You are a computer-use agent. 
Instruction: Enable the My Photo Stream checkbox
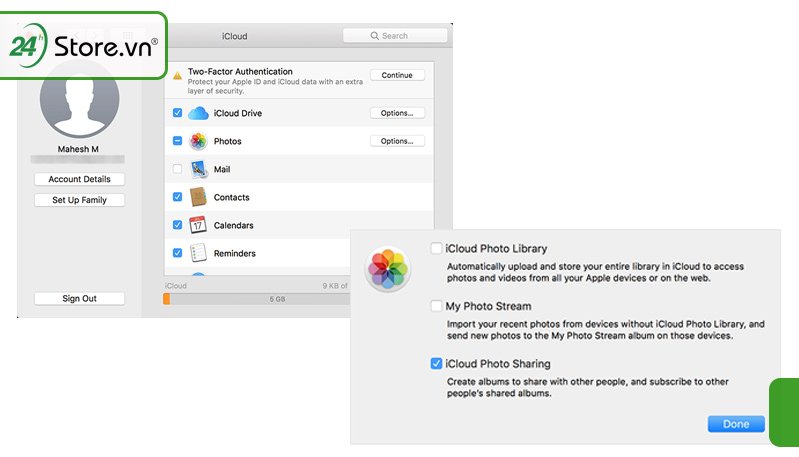pos(435,306)
